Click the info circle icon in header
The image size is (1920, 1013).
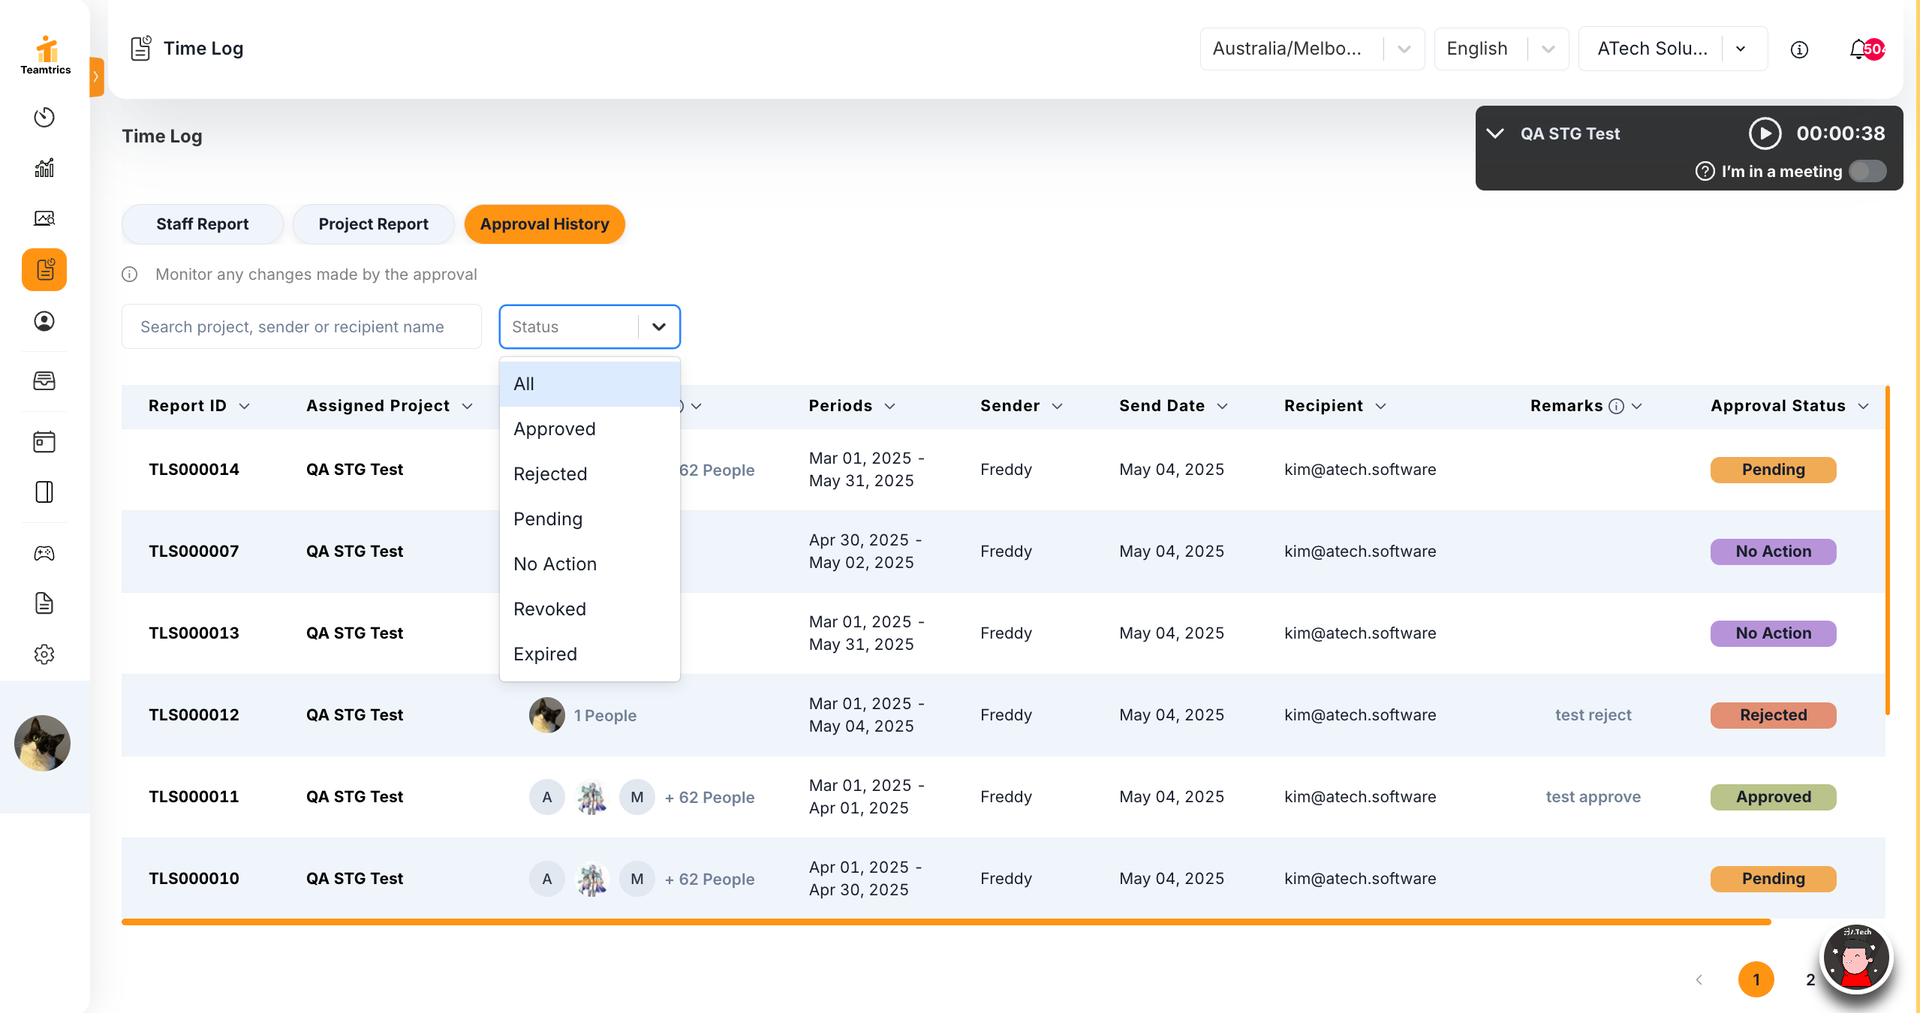pos(1799,49)
